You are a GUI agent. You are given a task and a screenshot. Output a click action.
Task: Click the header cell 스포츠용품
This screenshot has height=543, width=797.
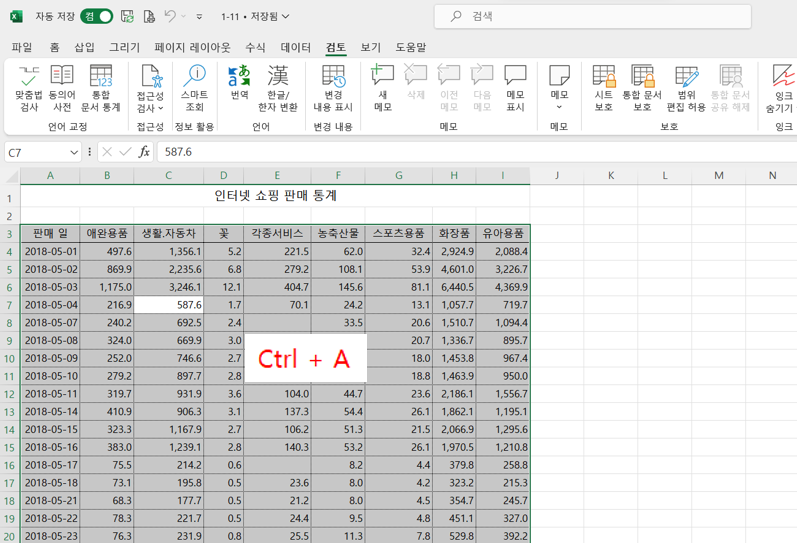point(398,233)
